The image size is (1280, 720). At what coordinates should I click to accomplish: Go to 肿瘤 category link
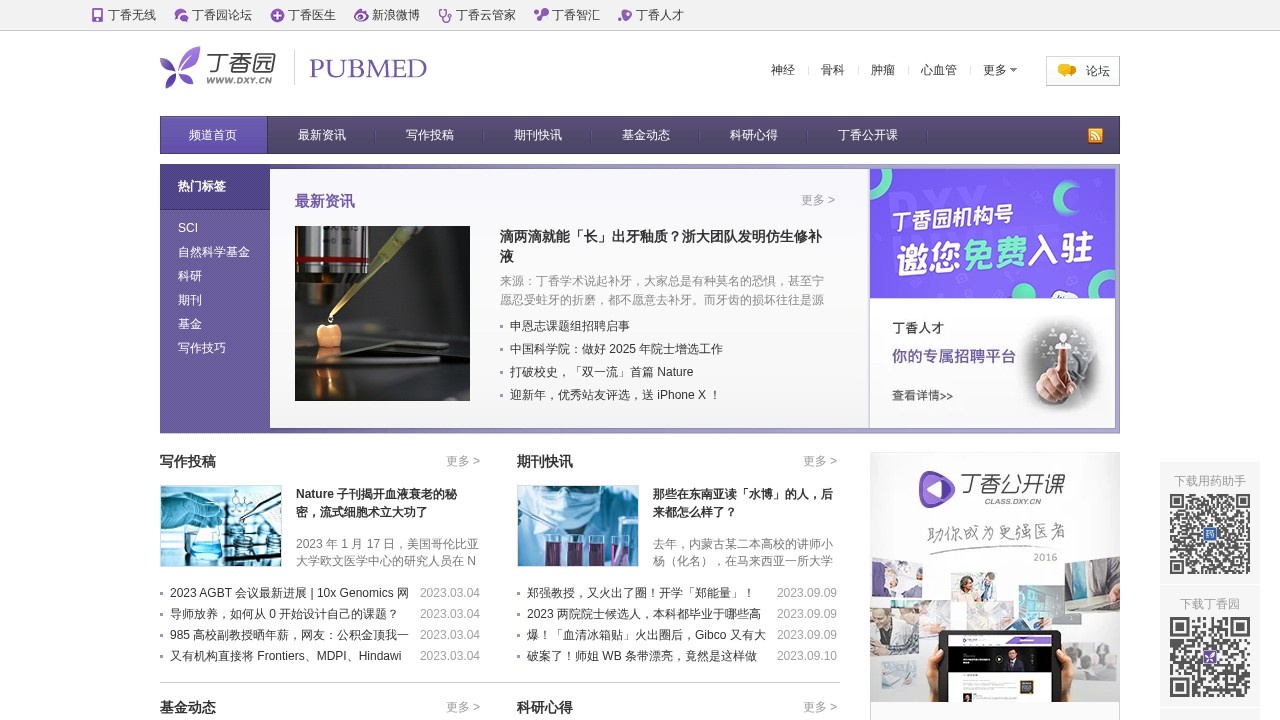pyautogui.click(x=883, y=70)
